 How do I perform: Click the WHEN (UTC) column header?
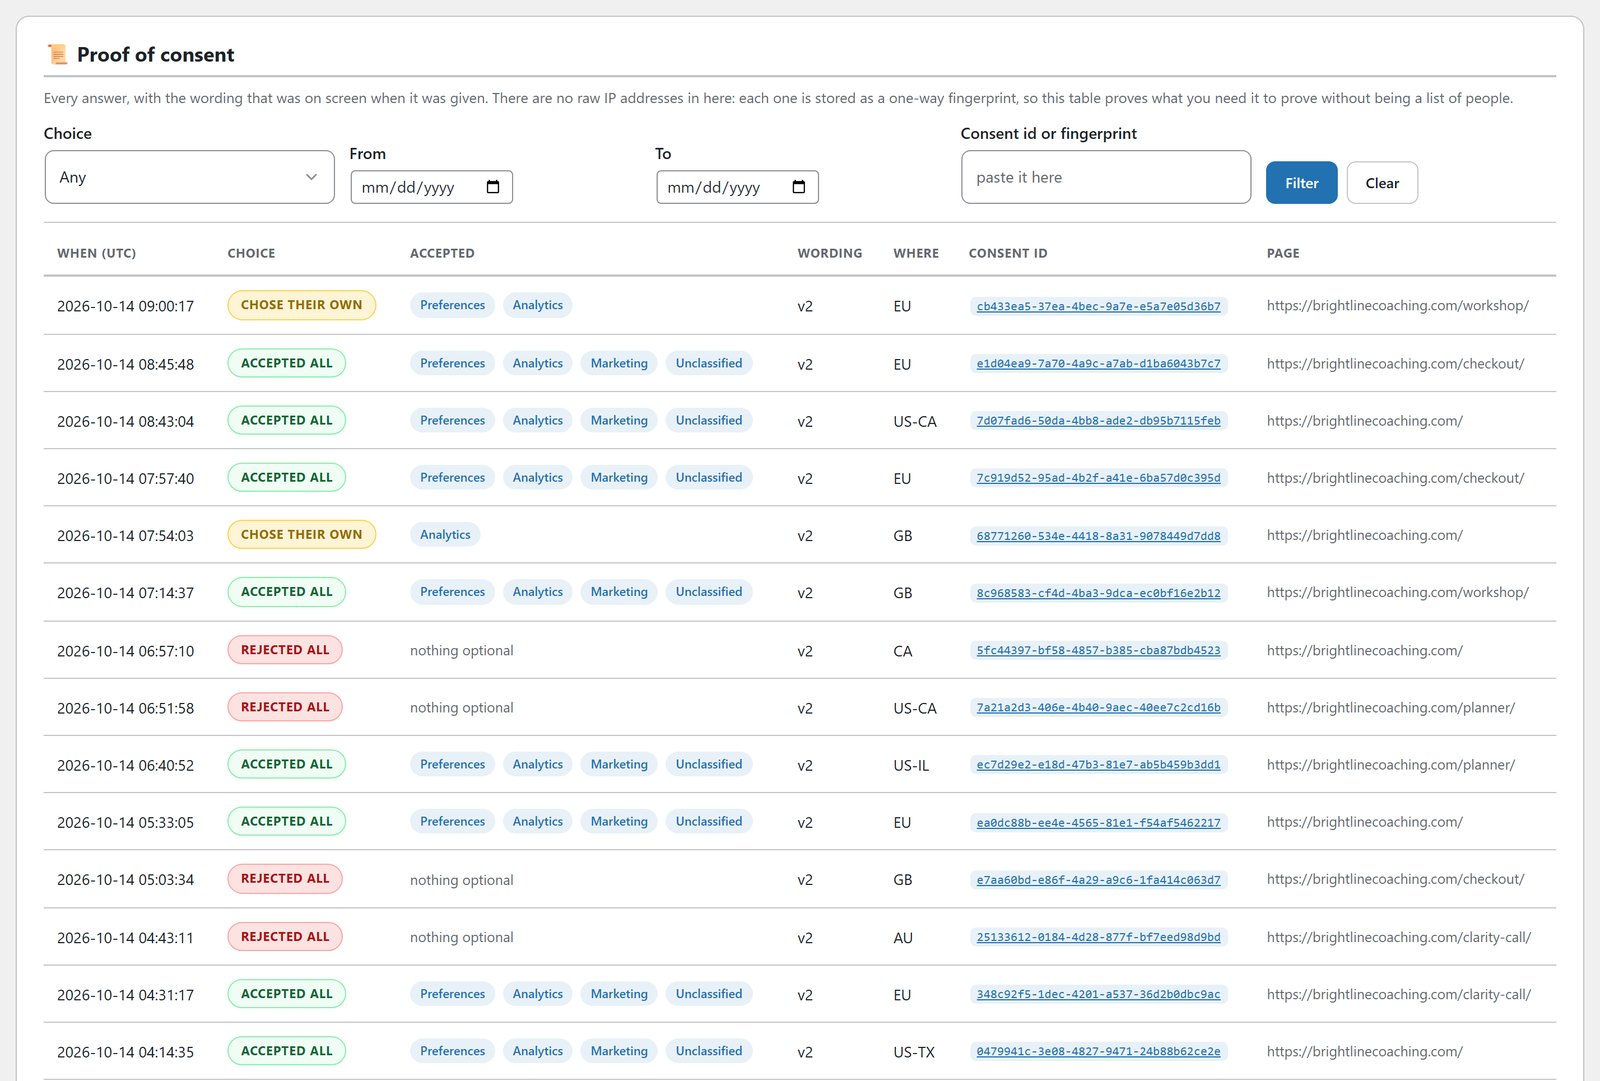[96, 253]
